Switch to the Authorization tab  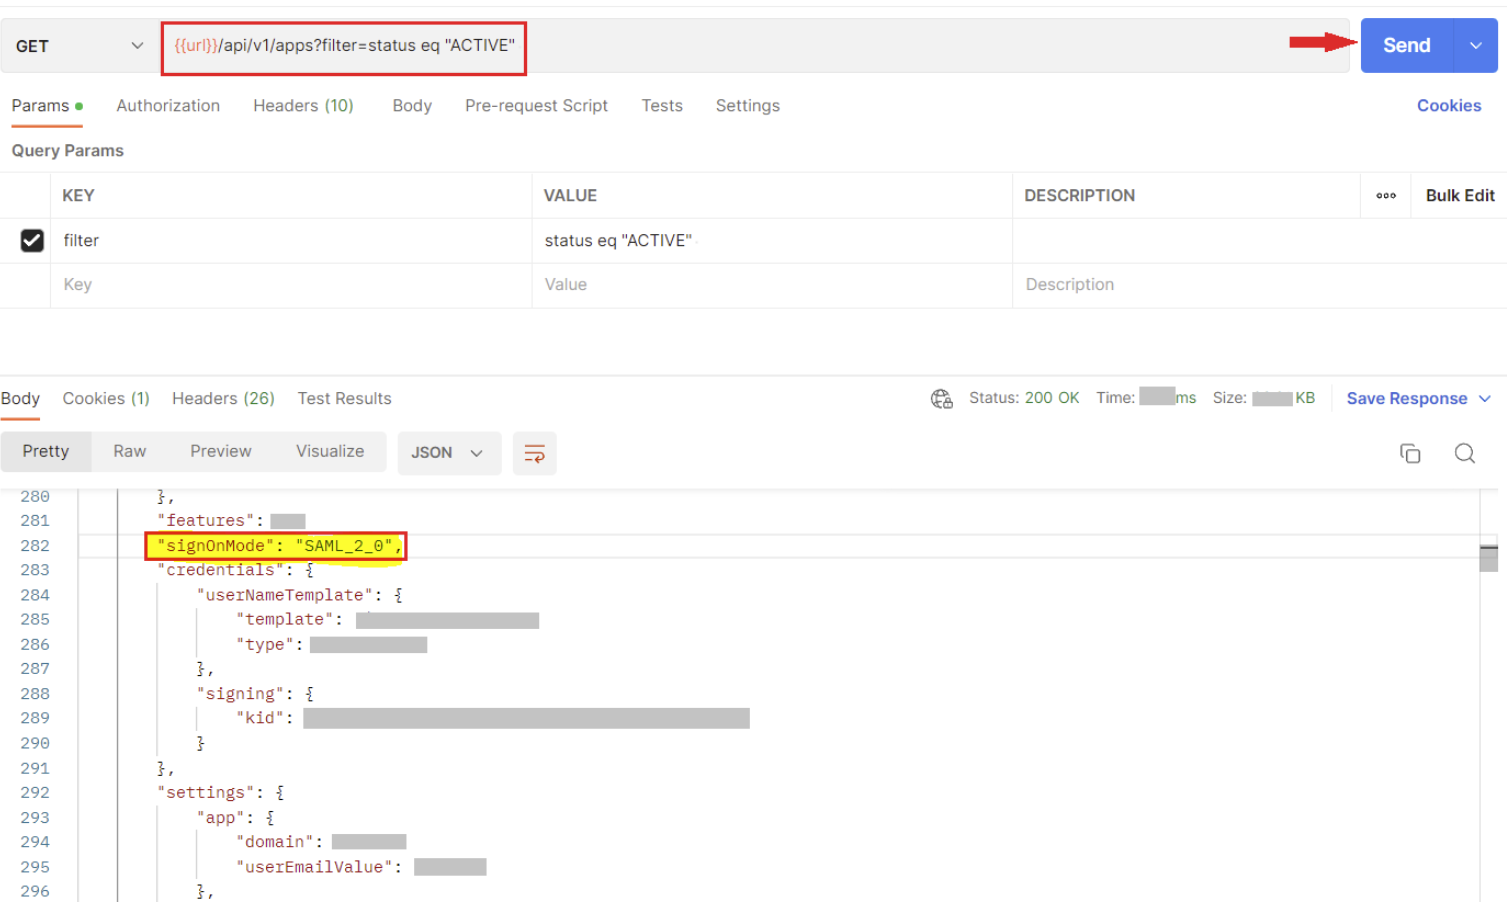(168, 106)
